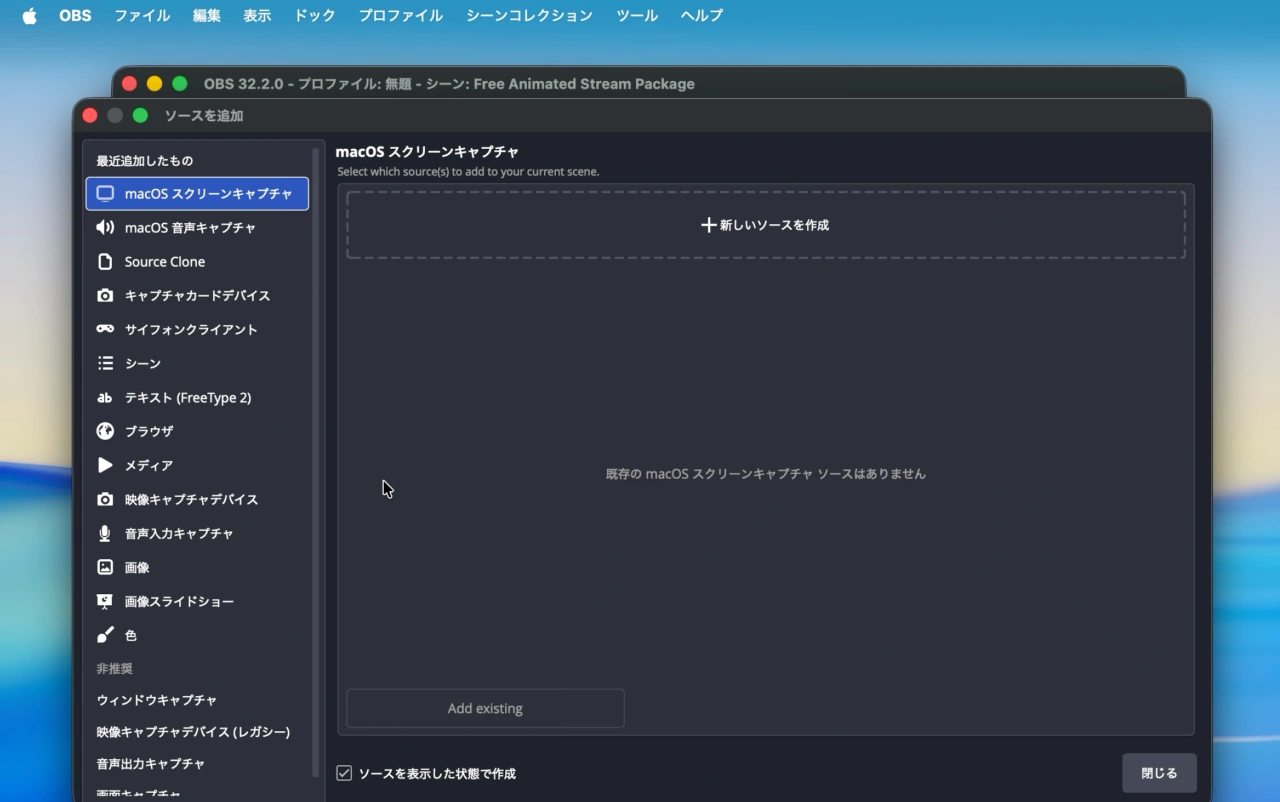
Task: Choose the 音声入力キャプチャ source label
Action: point(179,534)
